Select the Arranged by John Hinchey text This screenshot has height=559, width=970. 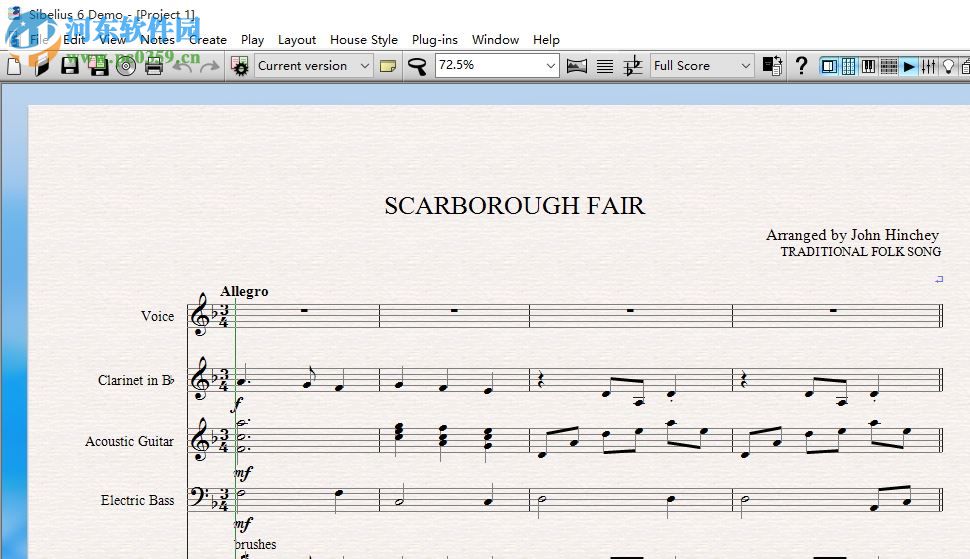(x=852, y=235)
